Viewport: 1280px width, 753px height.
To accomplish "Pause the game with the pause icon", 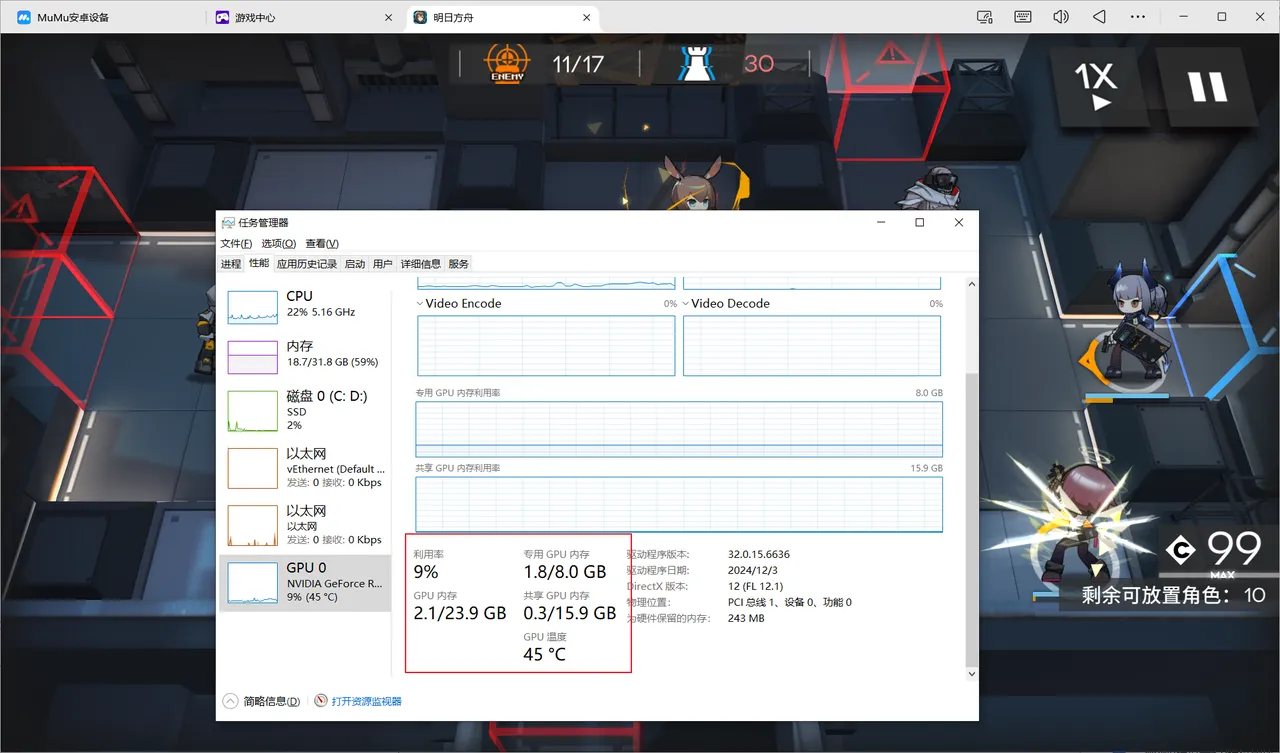I will click(1207, 87).
